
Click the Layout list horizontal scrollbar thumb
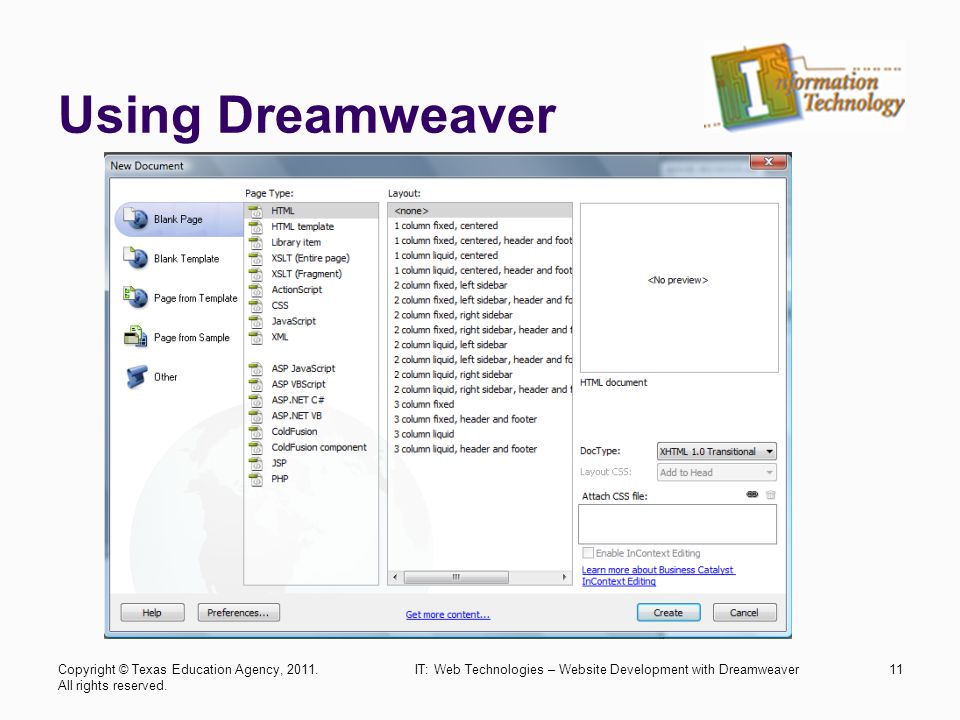point(456,577)
